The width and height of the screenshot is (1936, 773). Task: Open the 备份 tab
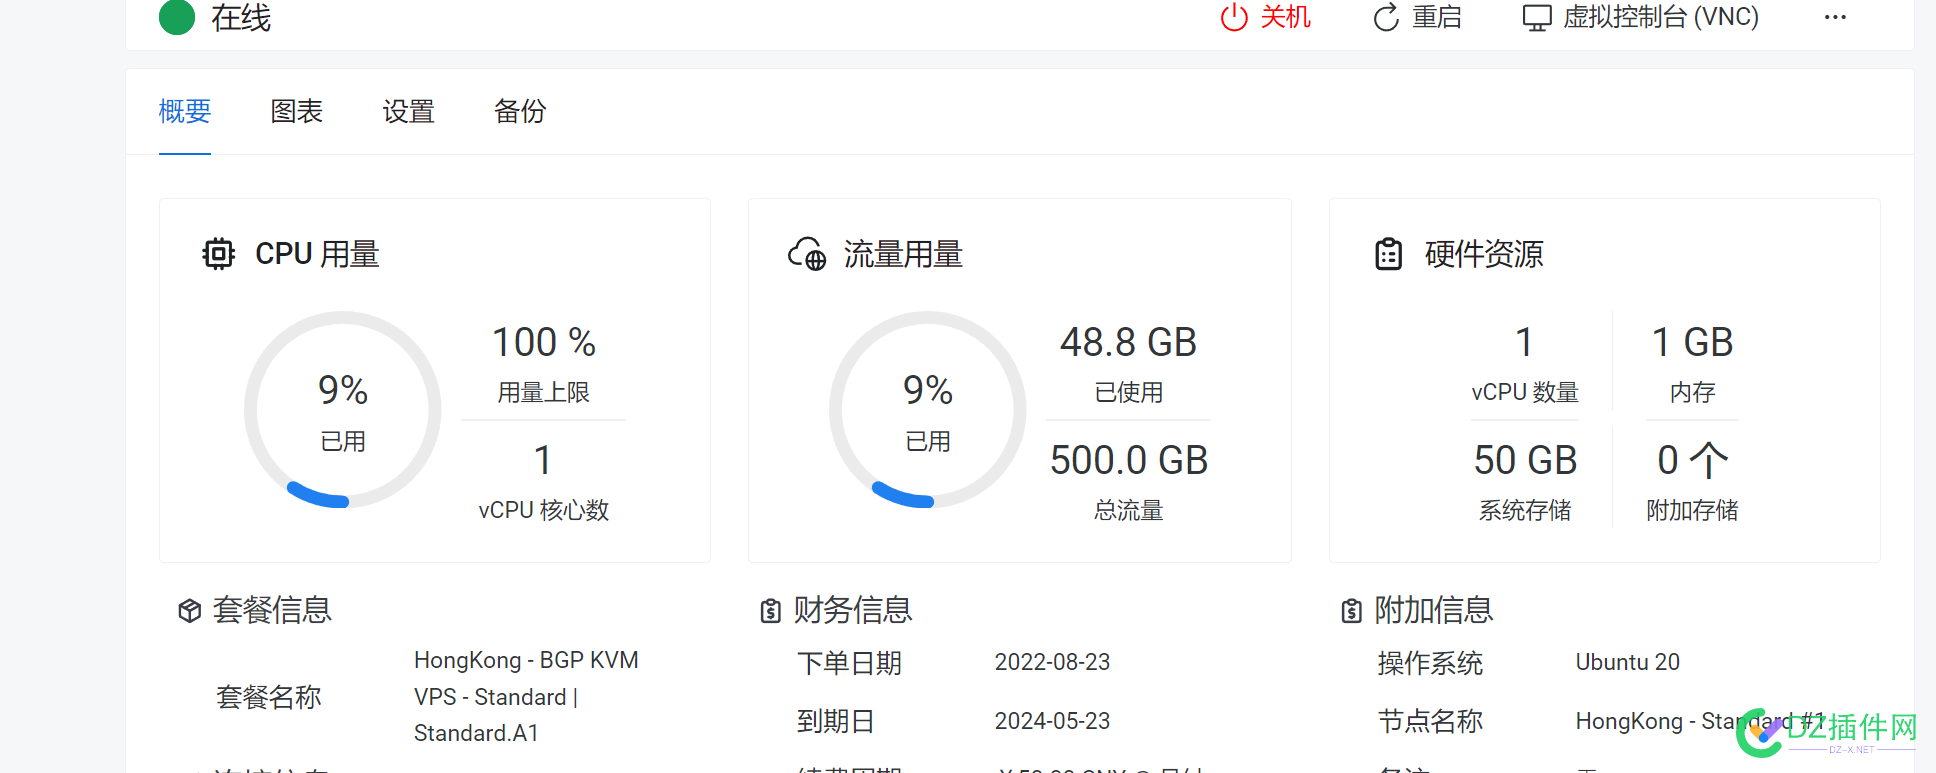520,111
